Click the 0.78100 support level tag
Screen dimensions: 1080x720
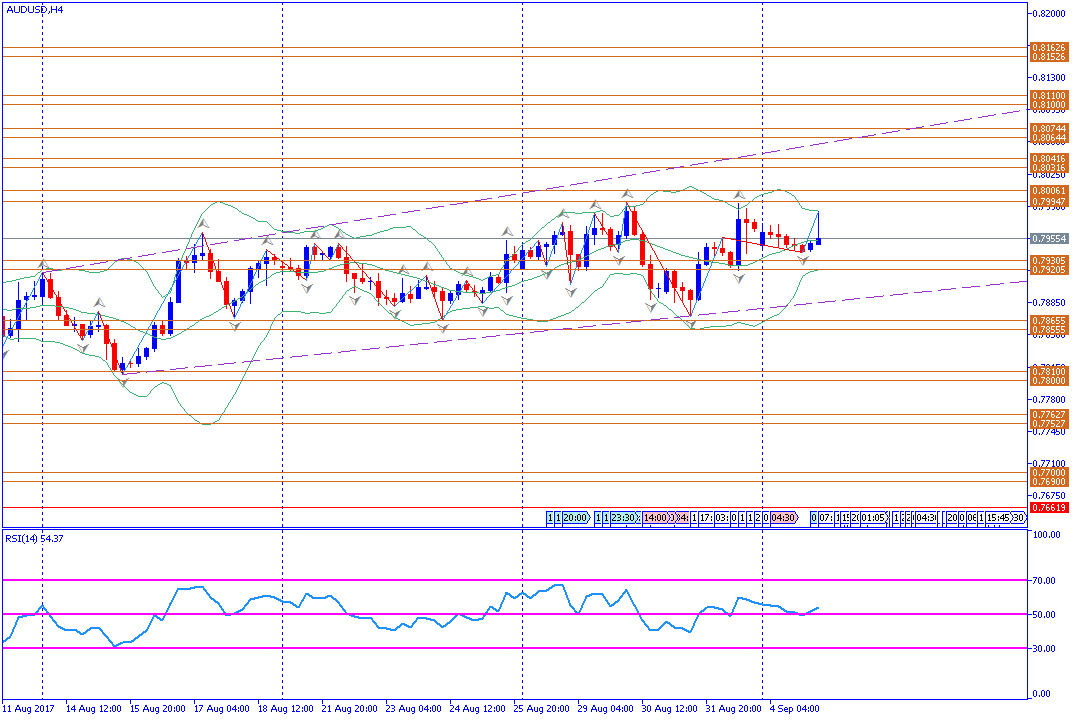tap(1048, 371)
